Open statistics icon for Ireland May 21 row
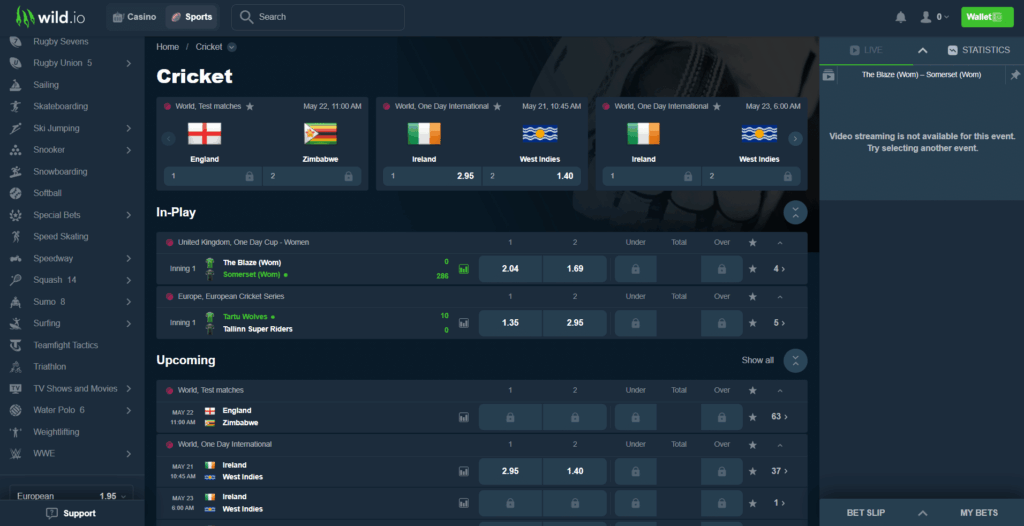 tap(464, 471)
